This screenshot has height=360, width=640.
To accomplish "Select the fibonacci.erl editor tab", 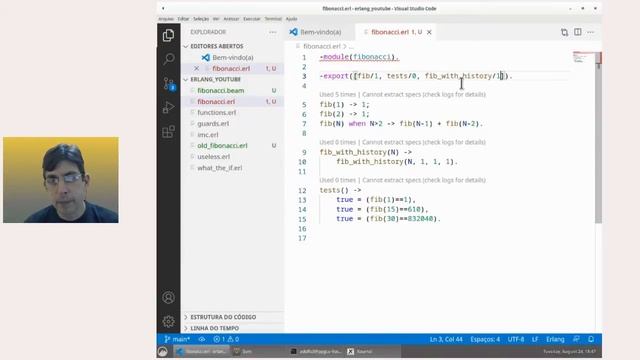I will click(x=396, y=32).
